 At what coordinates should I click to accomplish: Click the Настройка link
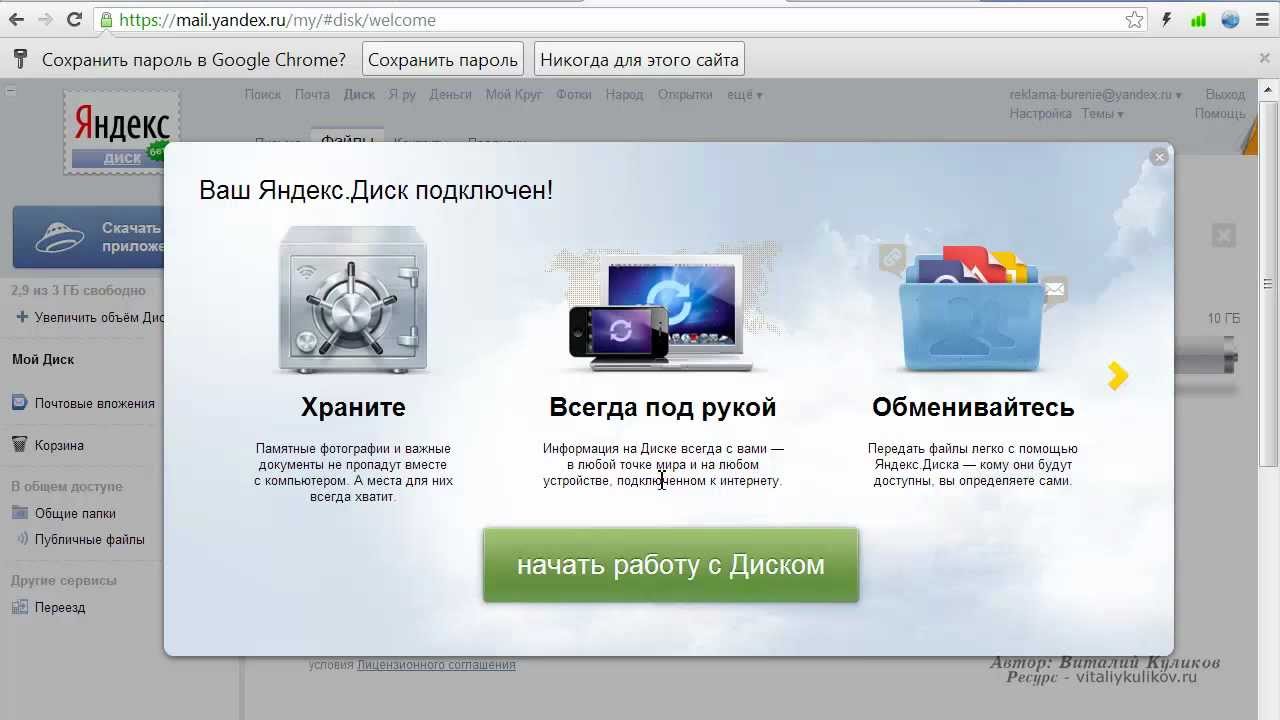pos(1041,113)
